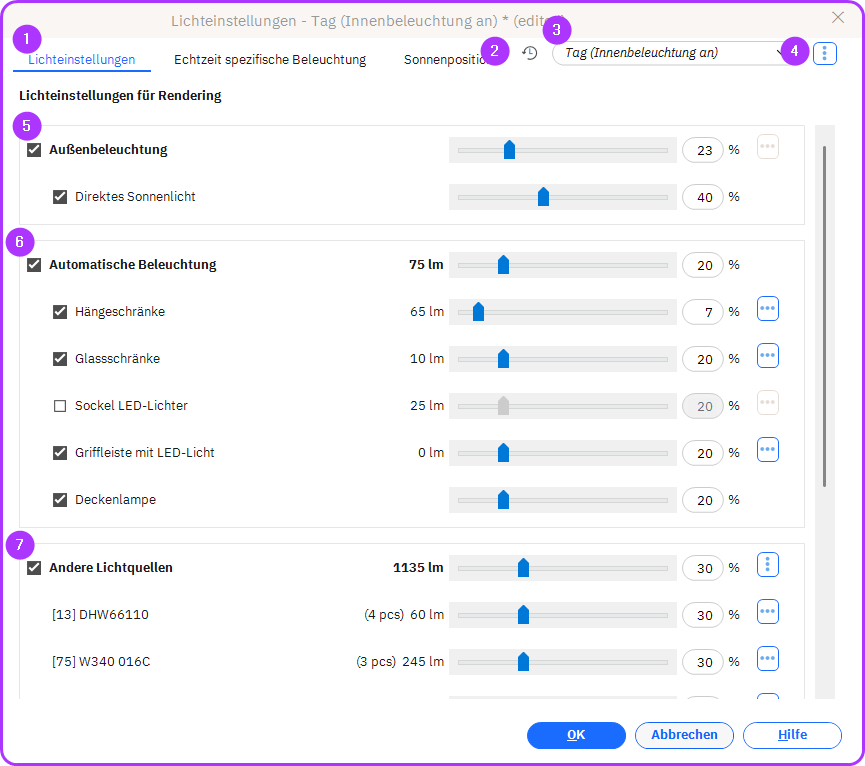This screenshot has width=865, height=766.
Task: Open the vertical three-dot menu beside preset dropdown
Action: point(824,53)
